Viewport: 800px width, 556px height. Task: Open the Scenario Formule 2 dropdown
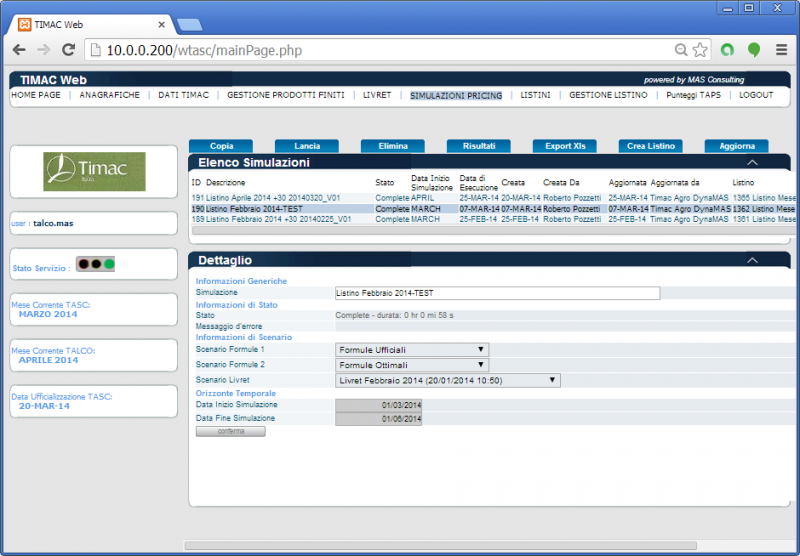coord(411,365)
